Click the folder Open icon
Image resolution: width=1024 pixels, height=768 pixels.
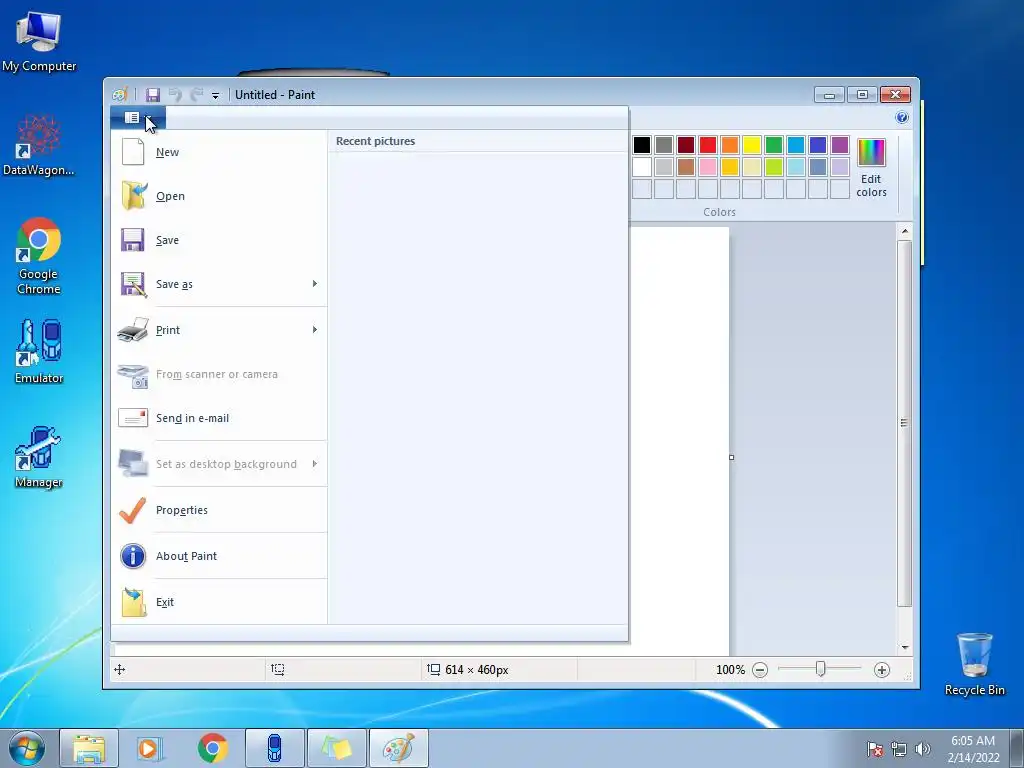(x=134, y=196)
